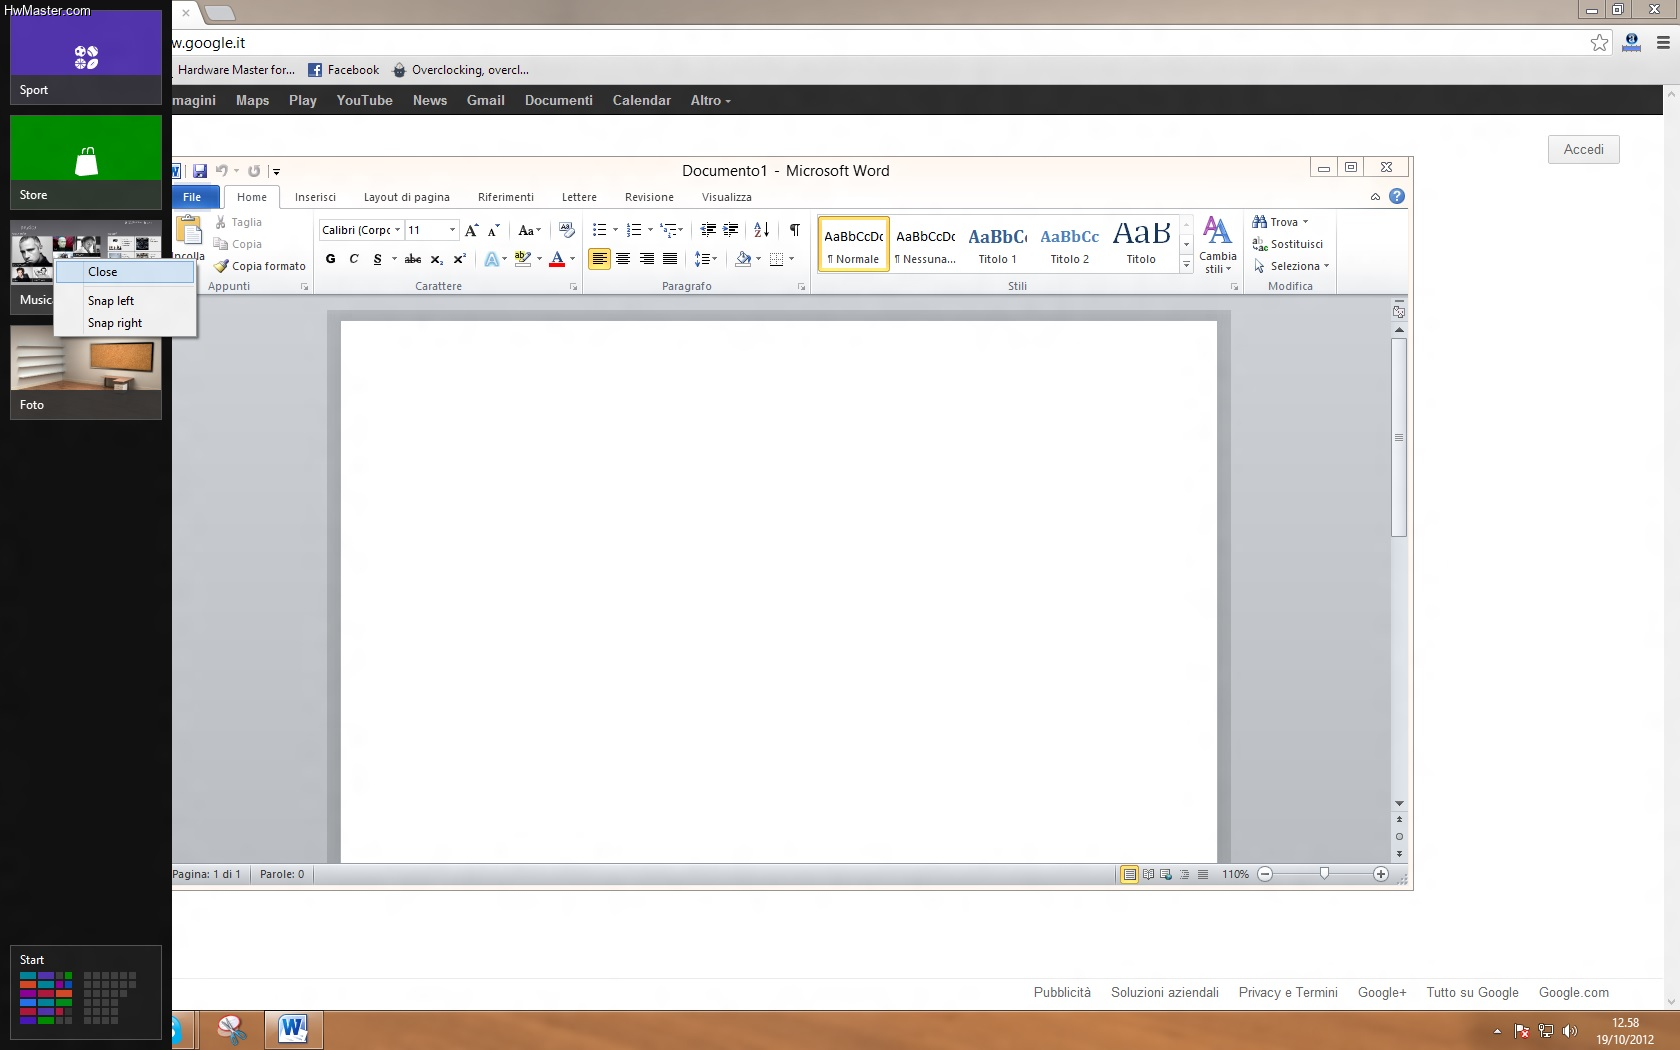The height and width of the screenshot is (1050, 1680).
Task: Apply subscript formatting
Action: coord(437,259)
